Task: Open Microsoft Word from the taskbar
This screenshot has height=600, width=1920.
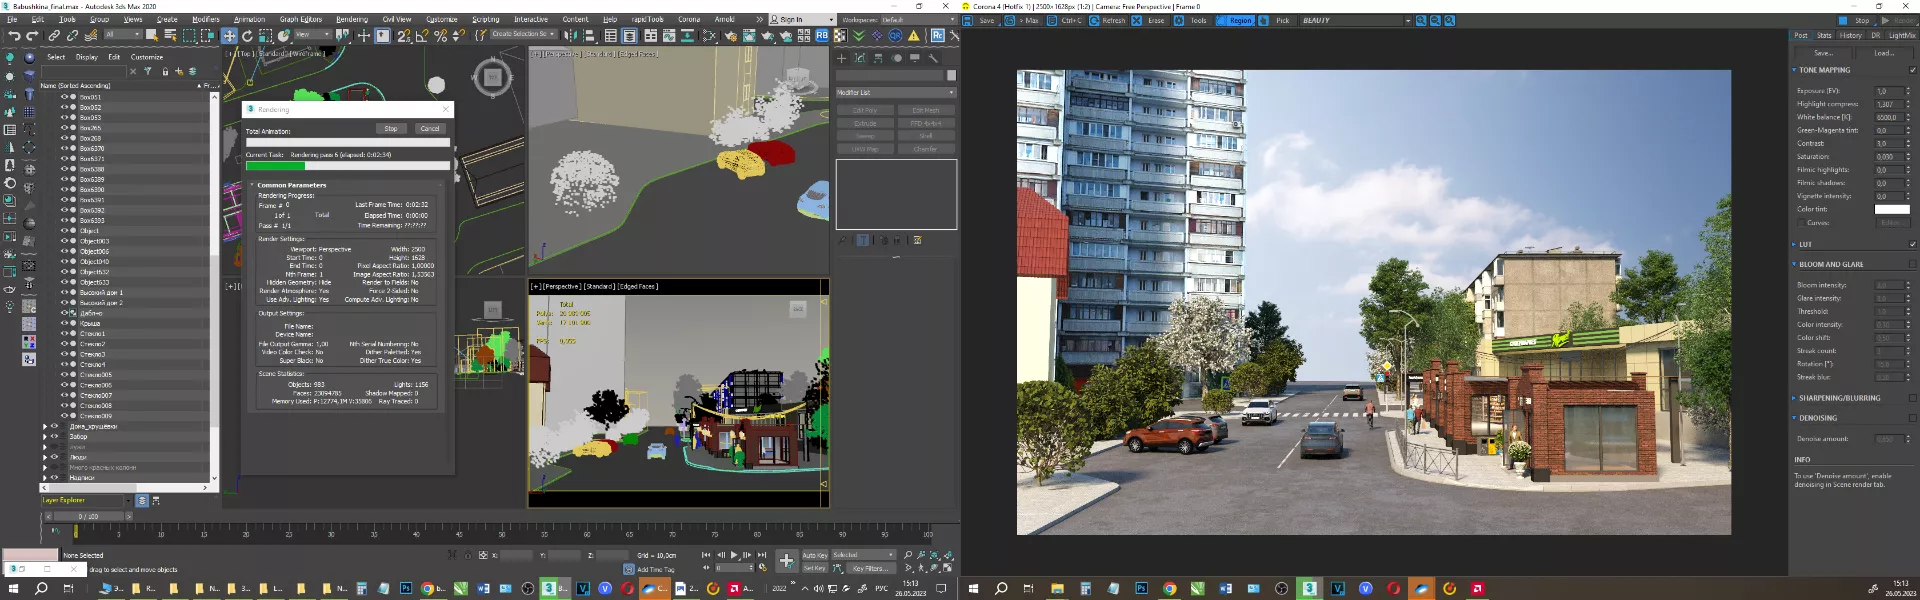Action: pos(484,588)
